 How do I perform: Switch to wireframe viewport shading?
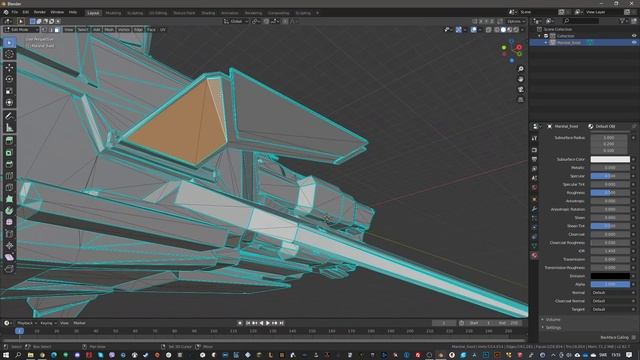pyautogui.click(x=497, y=30)
